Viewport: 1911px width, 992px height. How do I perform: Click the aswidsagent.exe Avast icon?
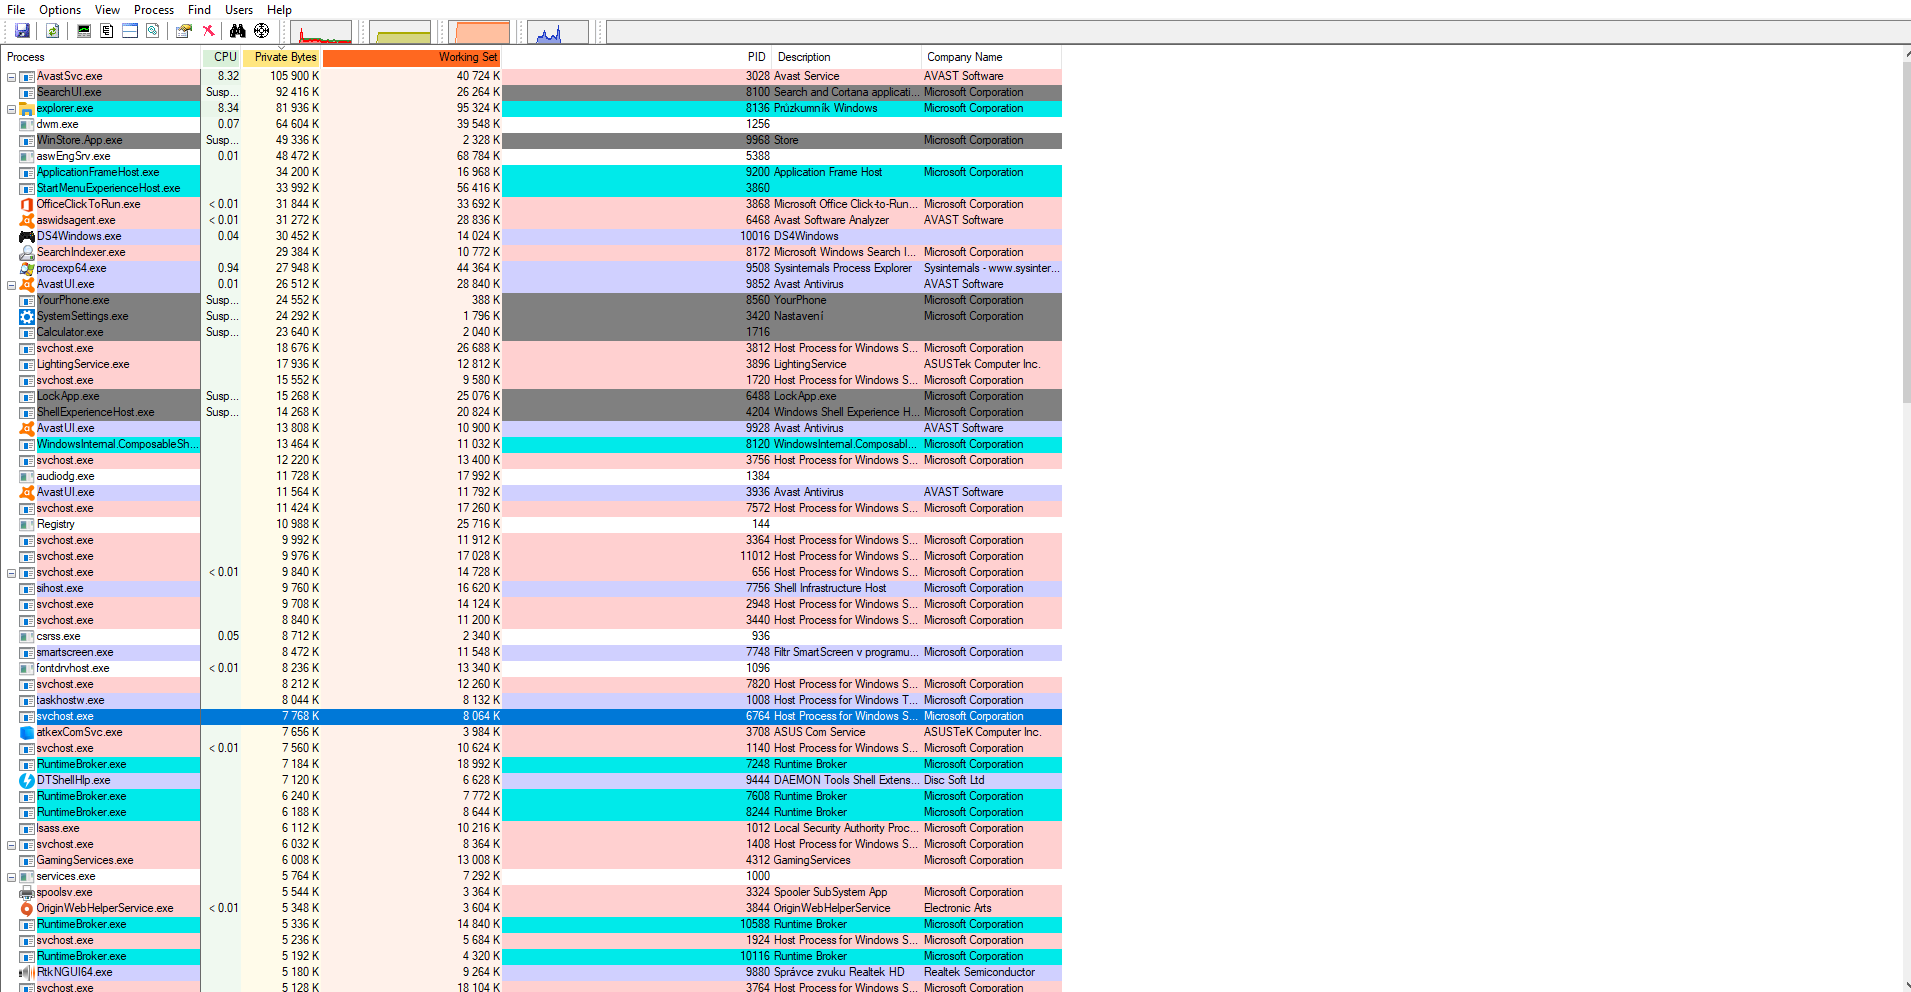tap(27, 220)
